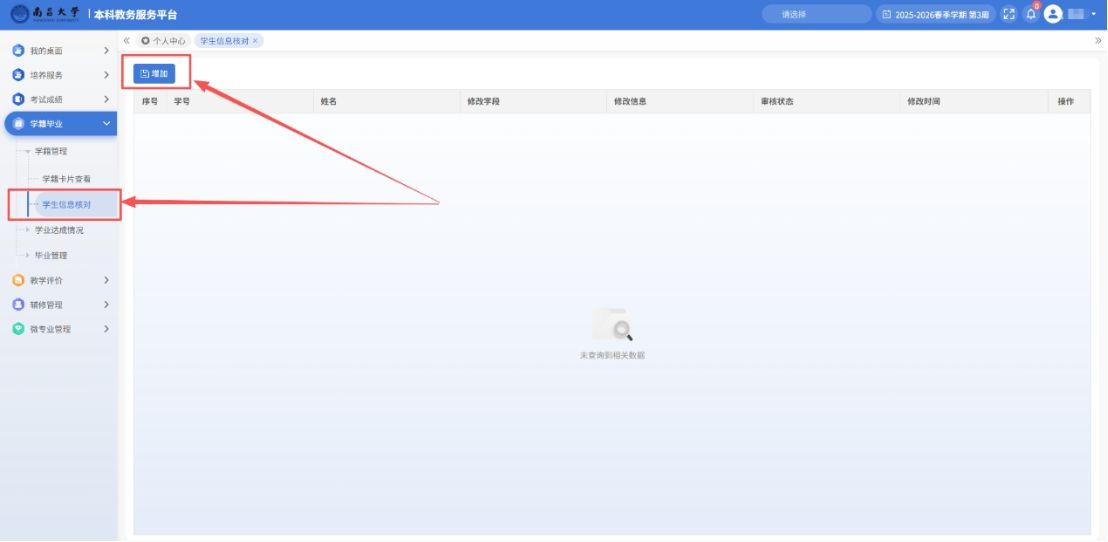This screenshot has height=542, width=1108.
Task: Click the 微专业管理 sidebar icon
Action: 18,329
